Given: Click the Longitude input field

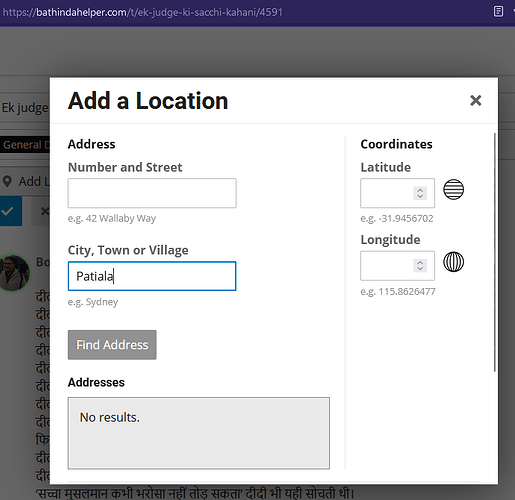Looking at the screenshot, I should 397,266.
